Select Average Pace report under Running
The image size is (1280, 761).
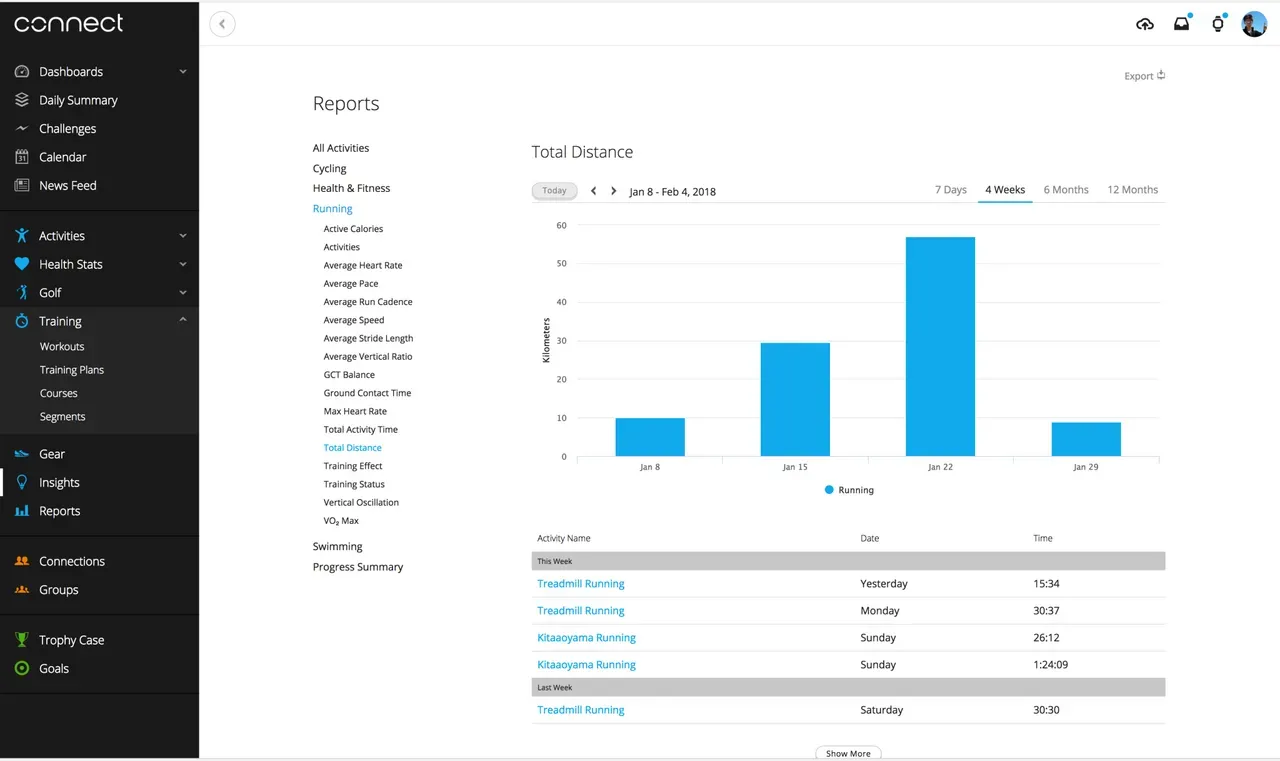point(351,284)
